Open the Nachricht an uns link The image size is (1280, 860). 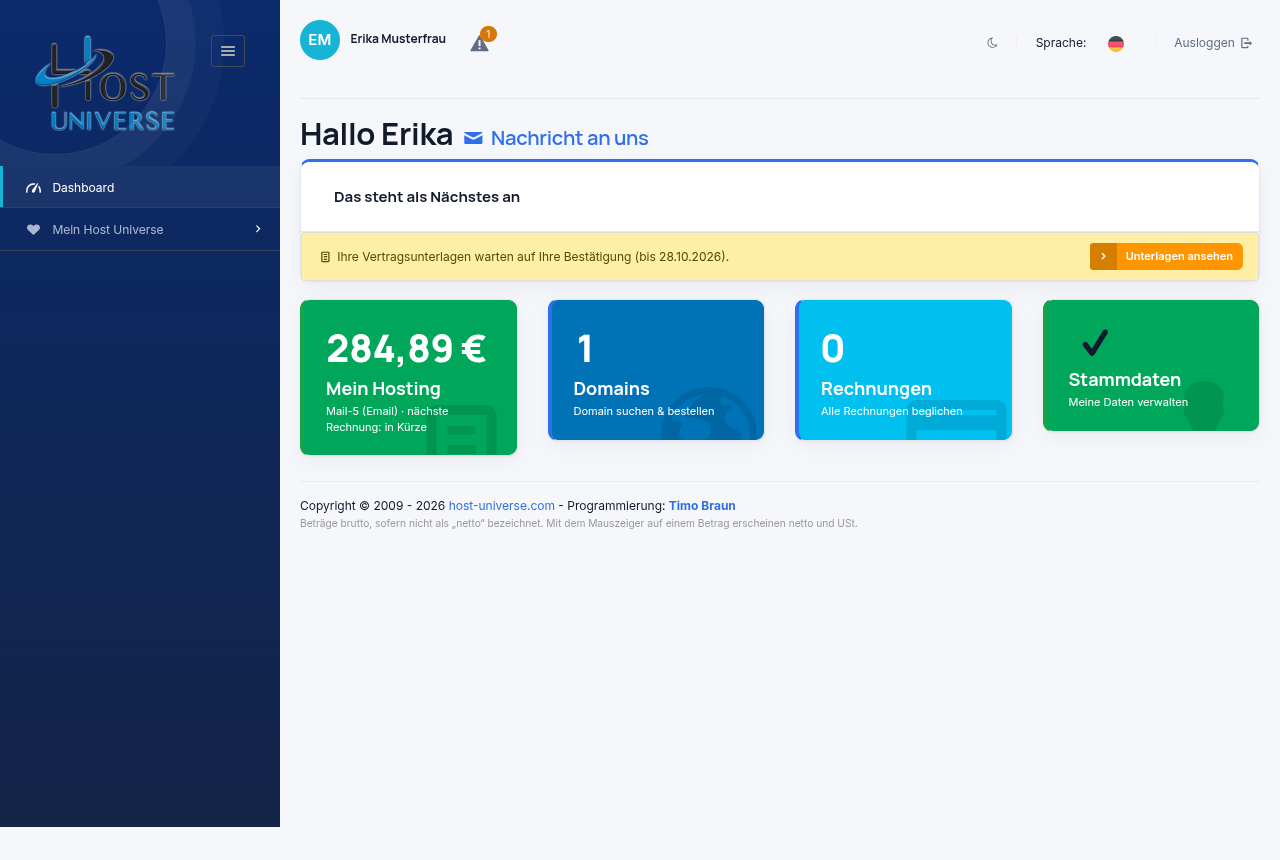pos(569,138)
